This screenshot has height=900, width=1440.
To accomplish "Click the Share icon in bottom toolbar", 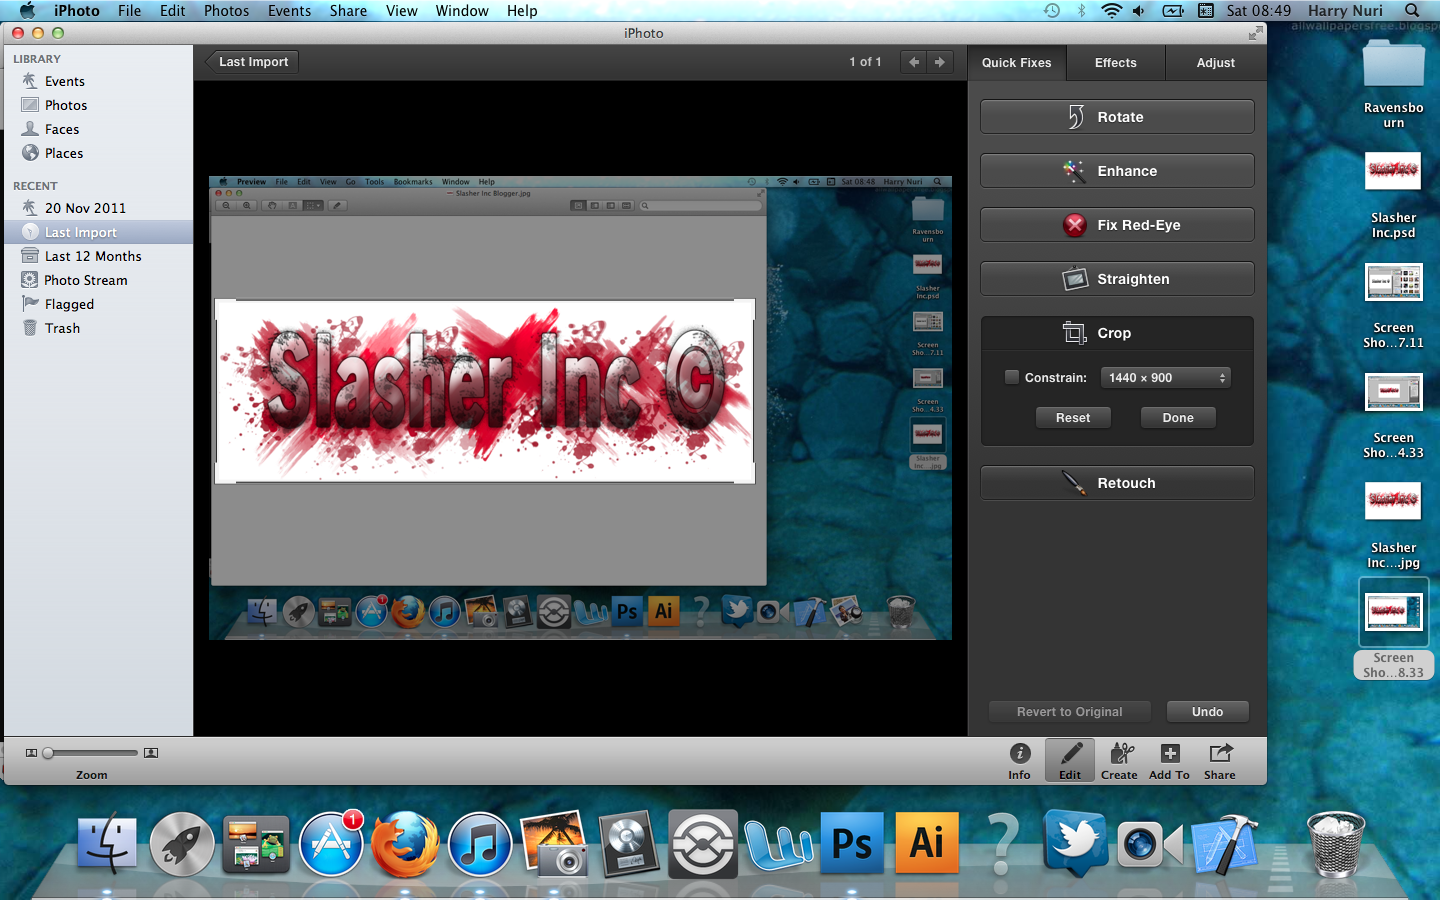I will 1219,760.
